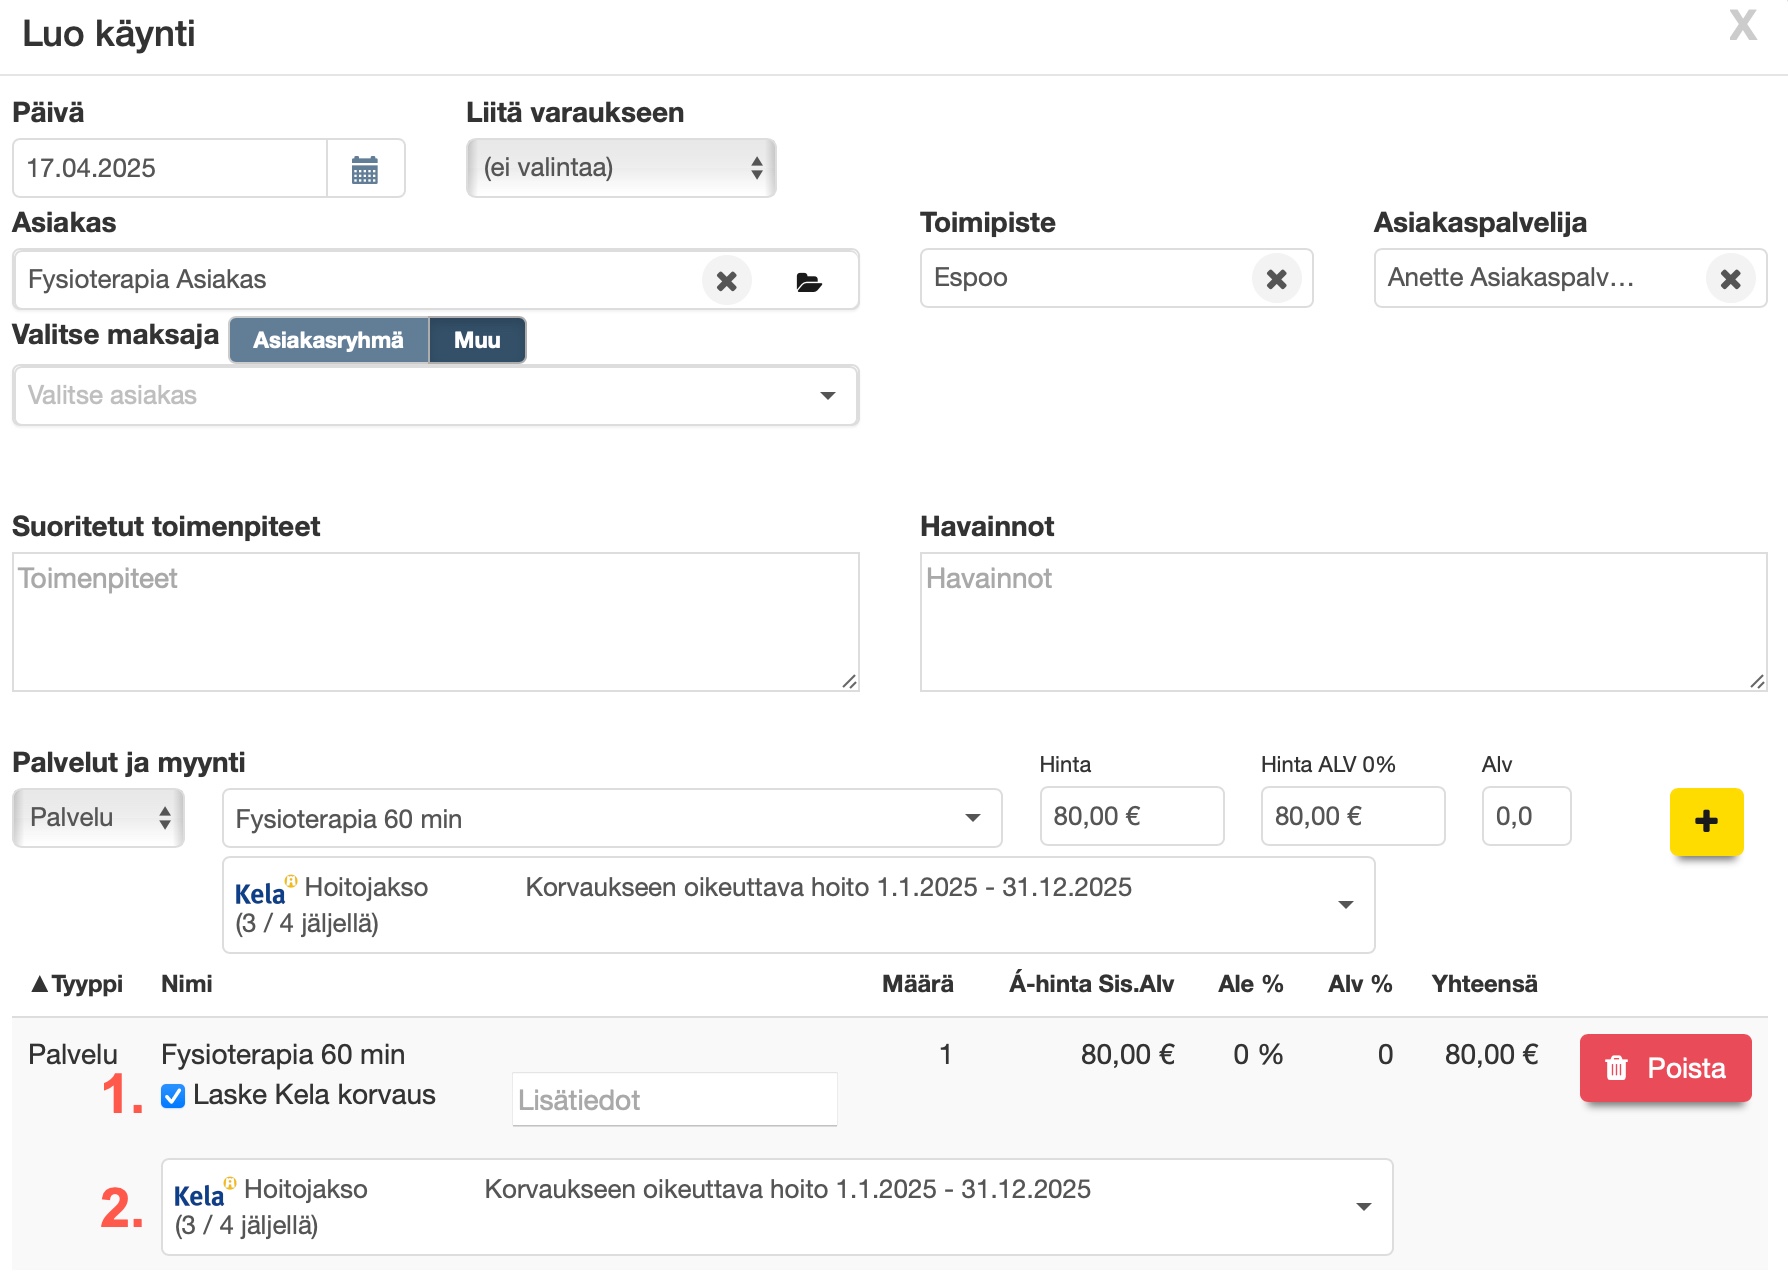The image size is (1788, 1274).
Task: Close the Luo käynti dialog
Action: 1743,26
